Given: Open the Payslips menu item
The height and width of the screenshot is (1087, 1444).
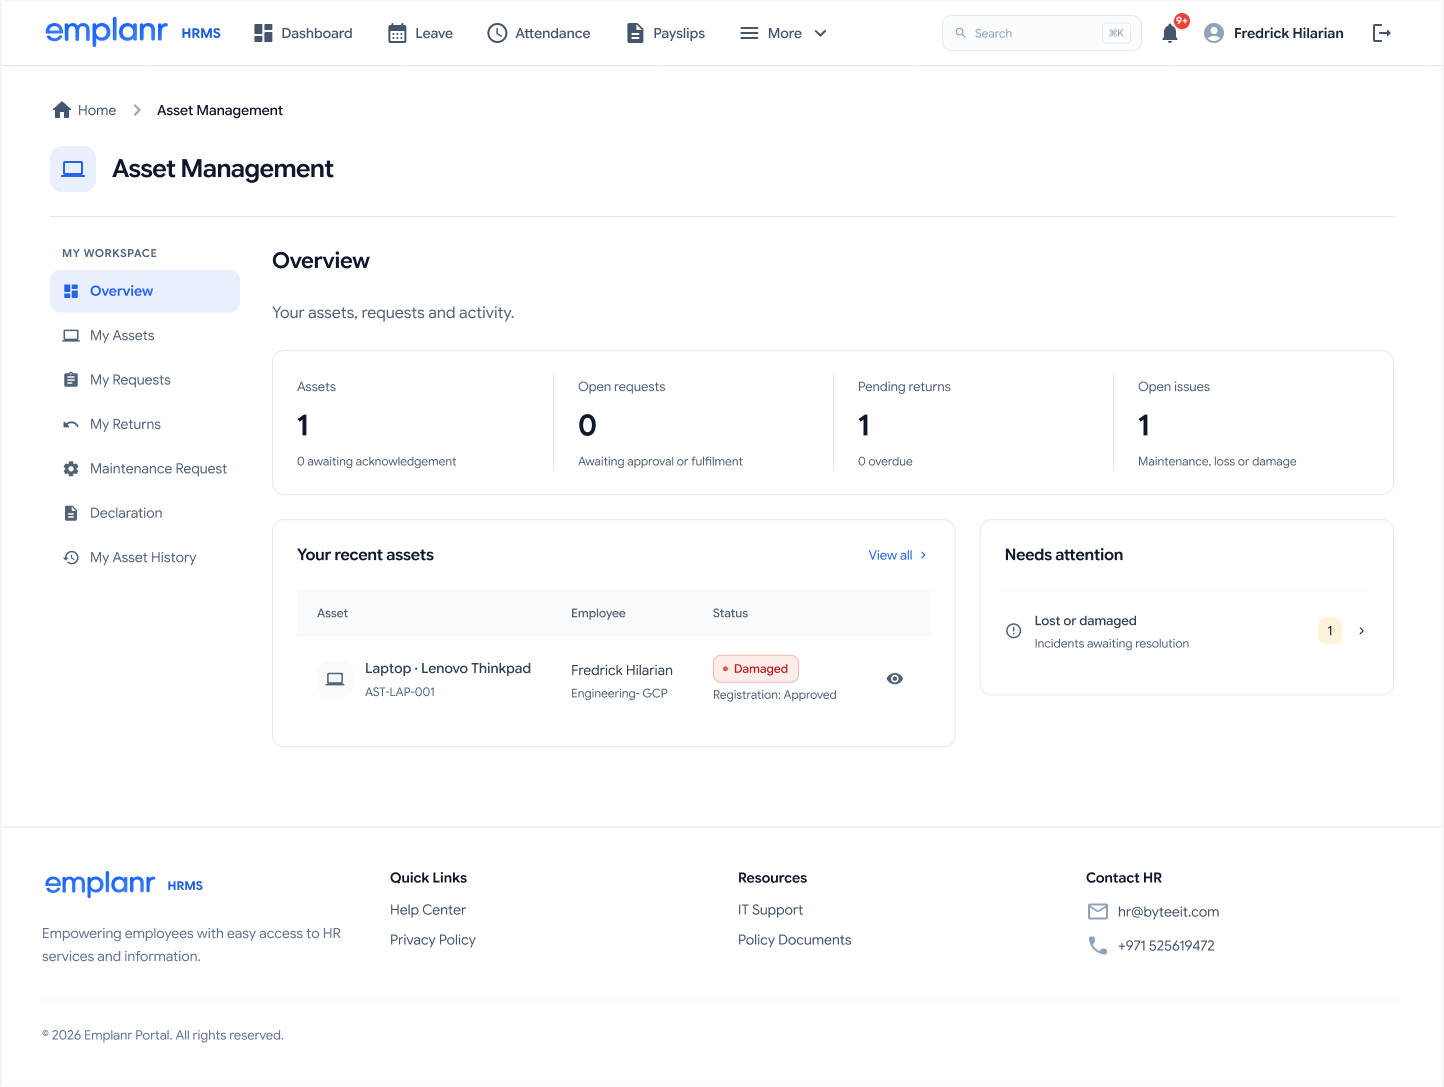Looking at the screenshot, I should pos(665,33).
